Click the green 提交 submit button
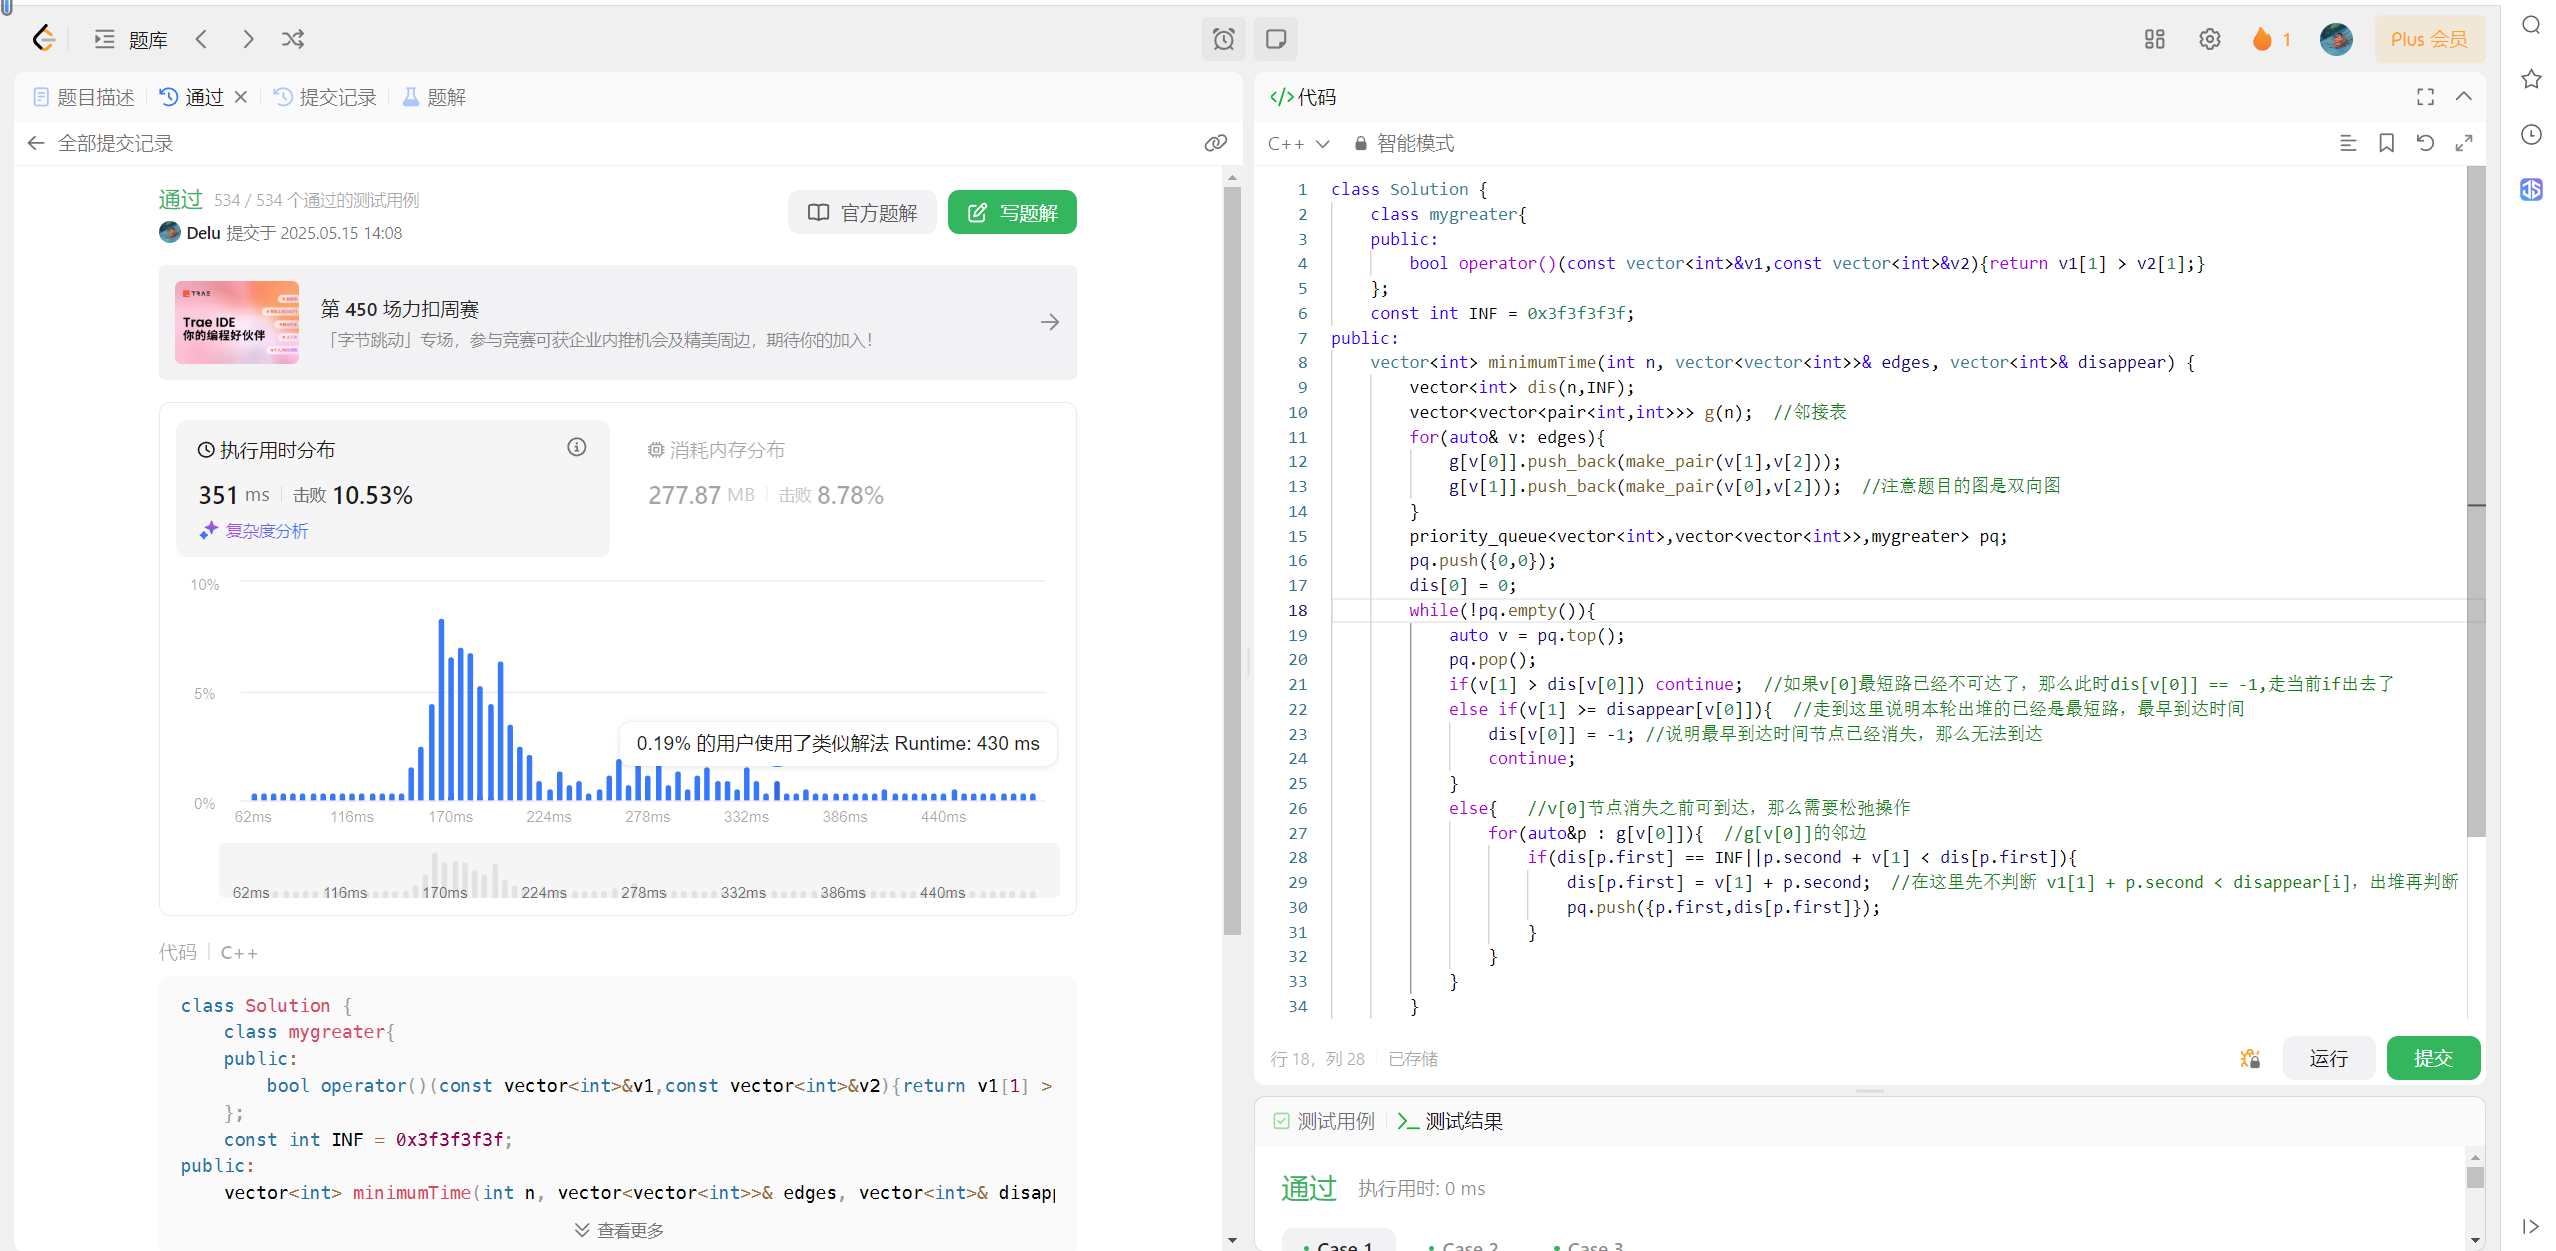The image size is (2556, 1251). coord(2432,1058)
